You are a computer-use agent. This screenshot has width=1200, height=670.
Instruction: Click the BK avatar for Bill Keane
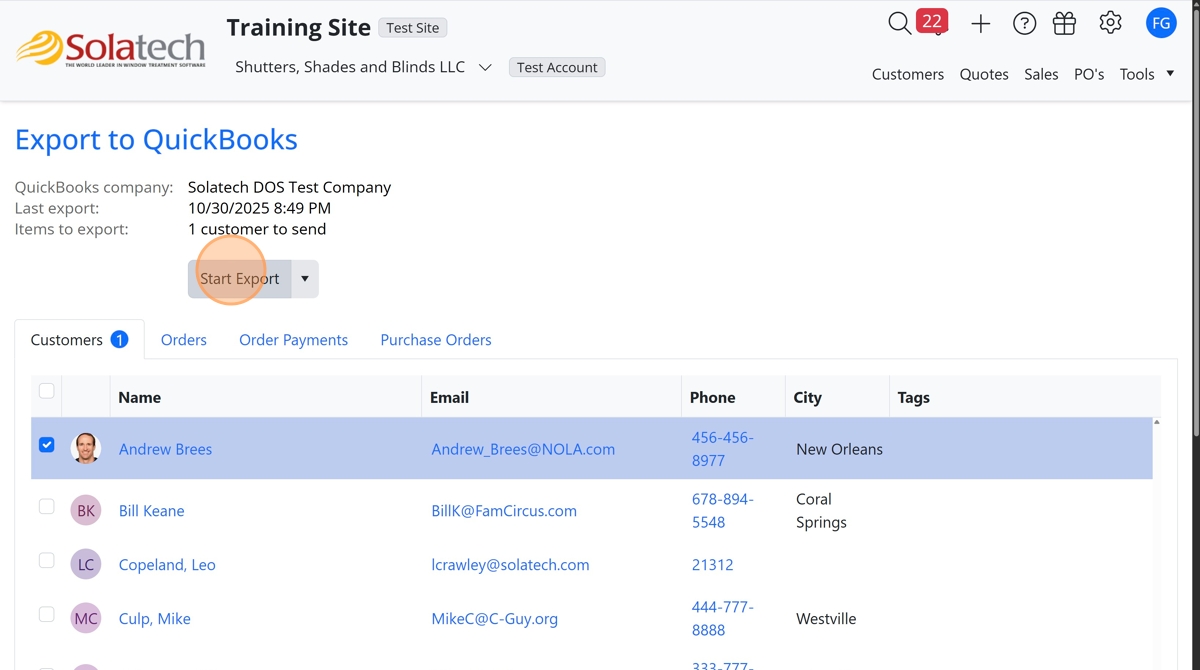click(x=86, y=511)
